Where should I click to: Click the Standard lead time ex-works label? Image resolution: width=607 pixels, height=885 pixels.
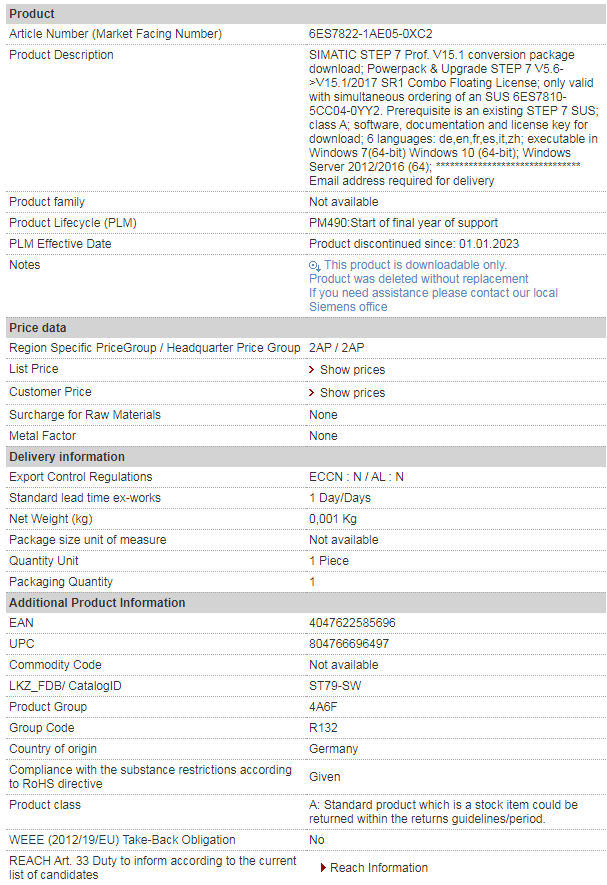point(85,498)
